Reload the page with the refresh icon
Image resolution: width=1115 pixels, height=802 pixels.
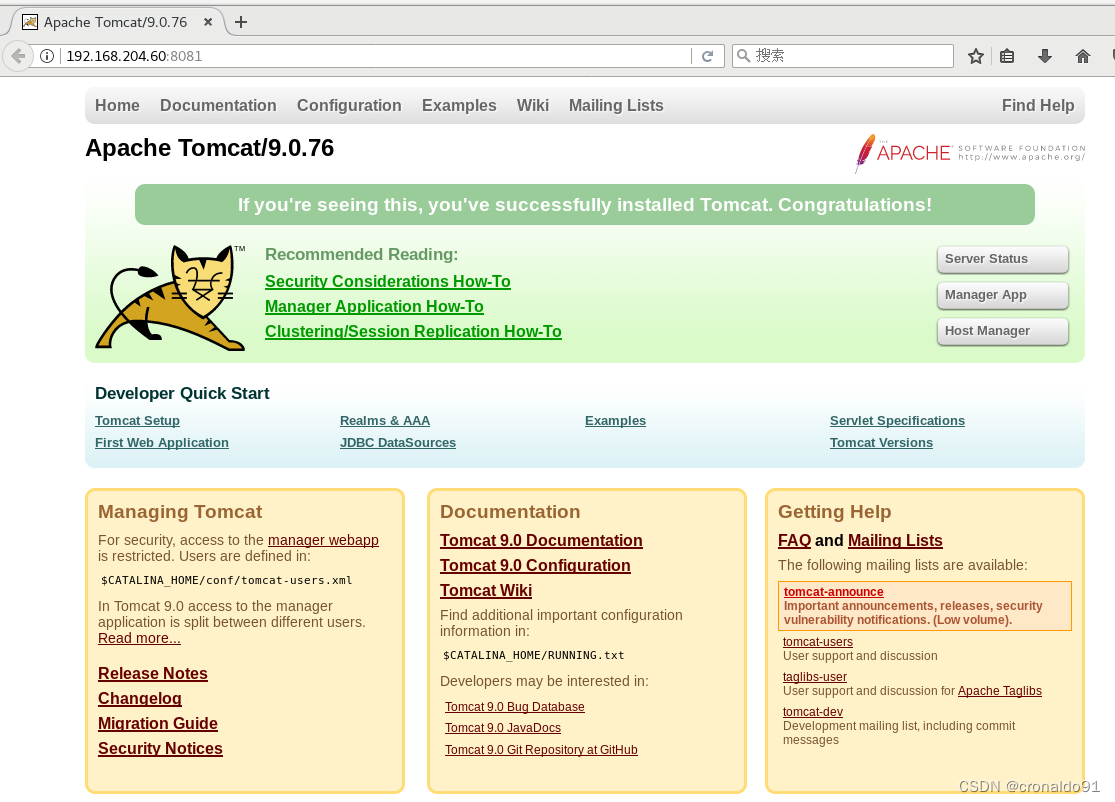[708, 56]
